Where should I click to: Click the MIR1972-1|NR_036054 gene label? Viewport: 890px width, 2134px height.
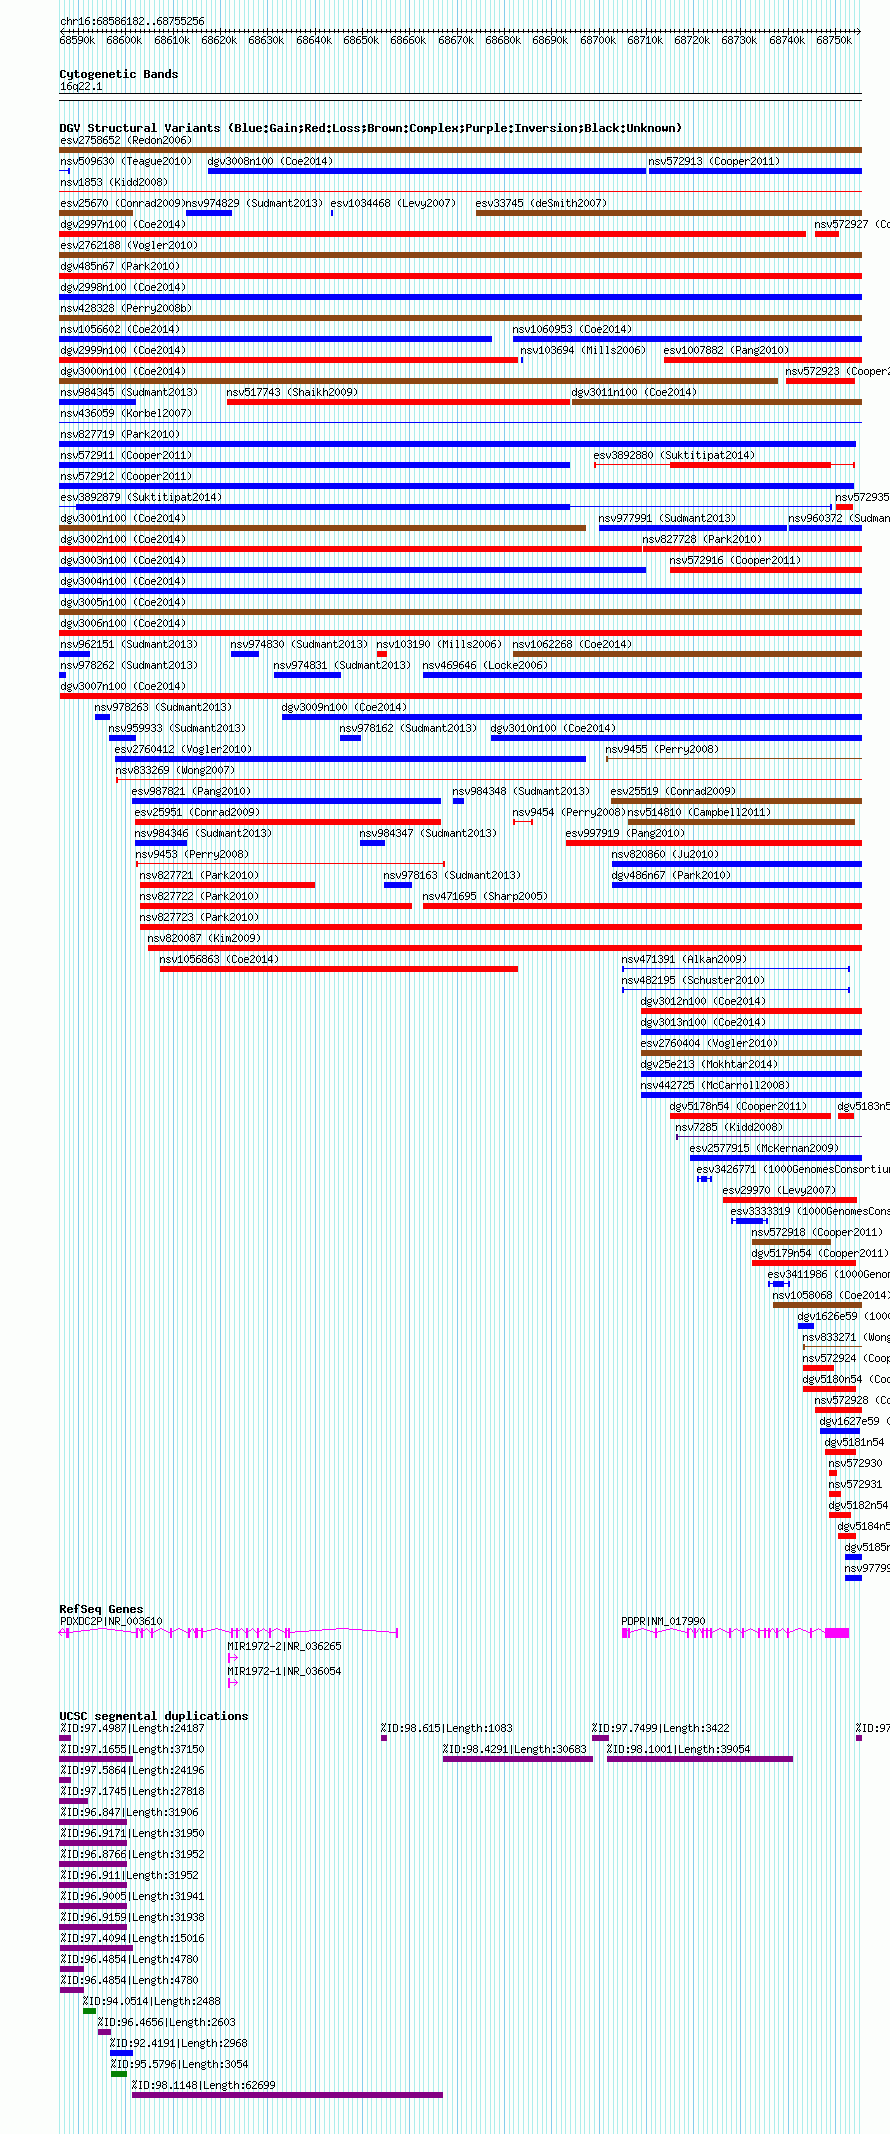284,1671
